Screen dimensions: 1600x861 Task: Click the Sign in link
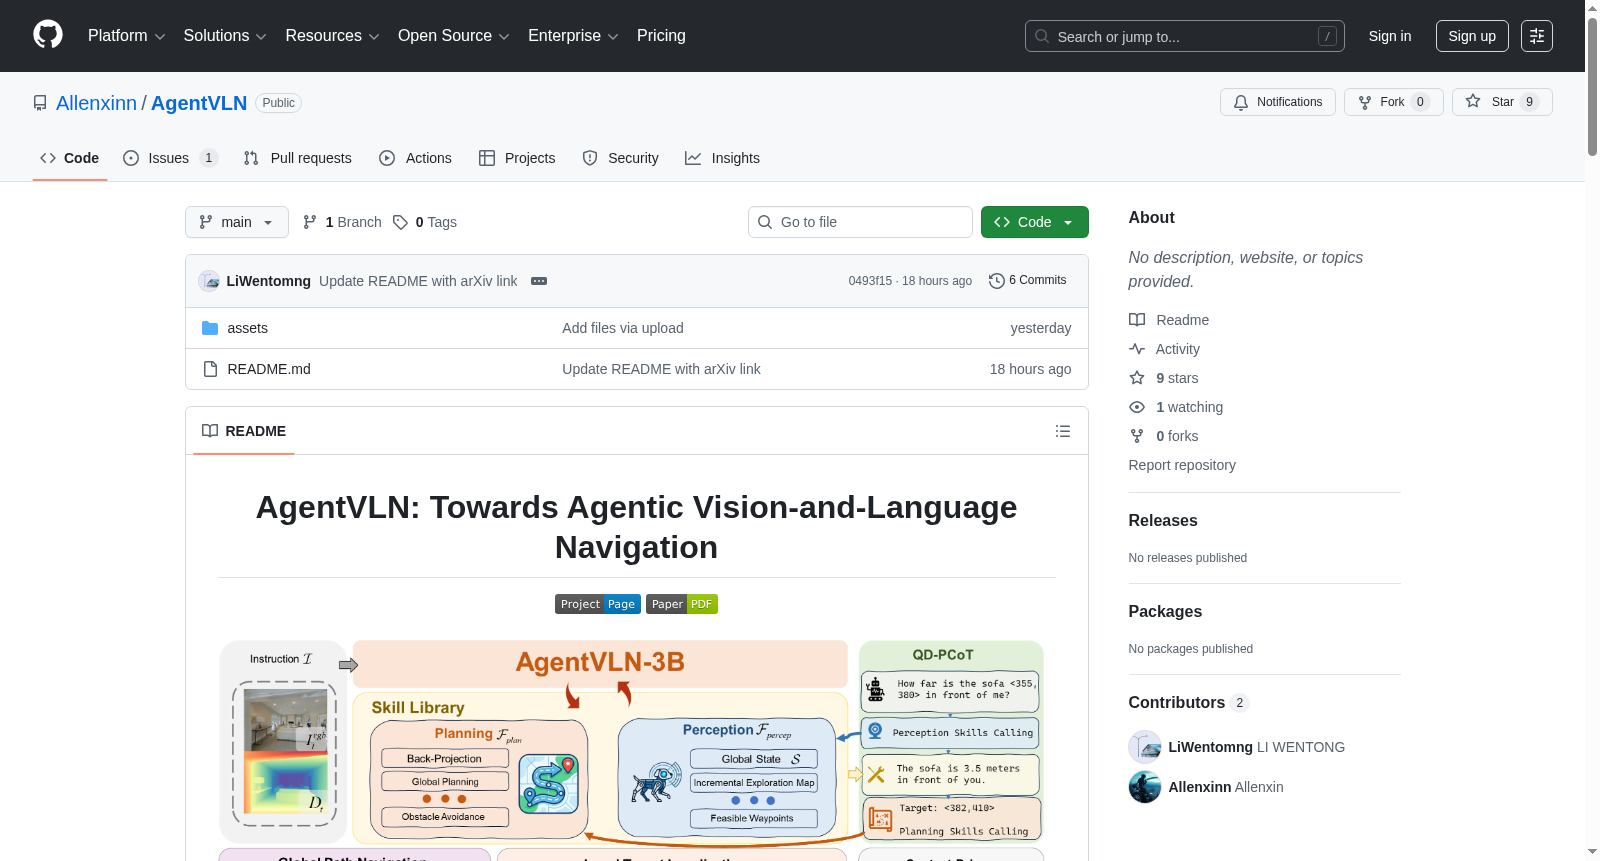pos(1390,36)
